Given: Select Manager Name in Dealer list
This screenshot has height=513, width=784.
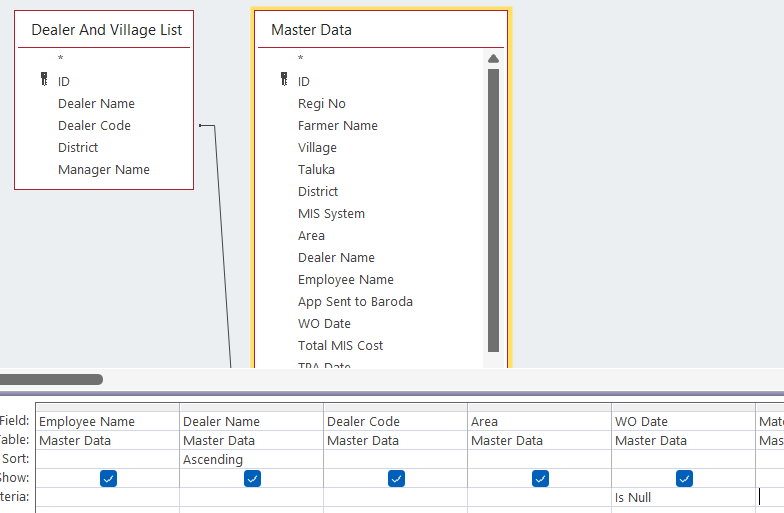Looking at the screenshot, I should pos(104,170).
